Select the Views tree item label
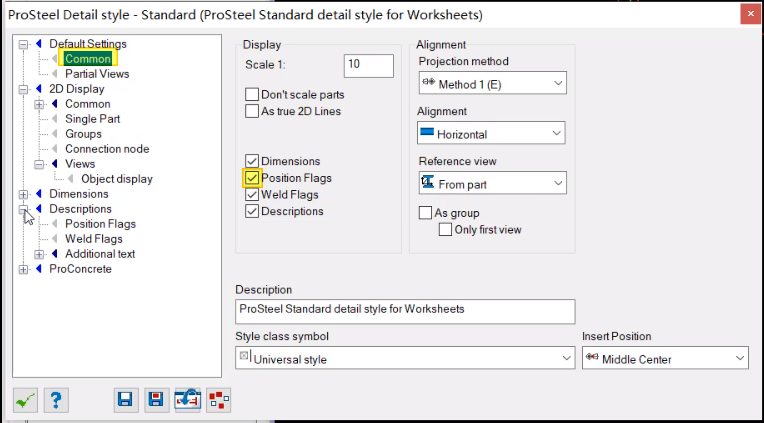The height and width of the screenshot is (423, 764). click(80, 164)
